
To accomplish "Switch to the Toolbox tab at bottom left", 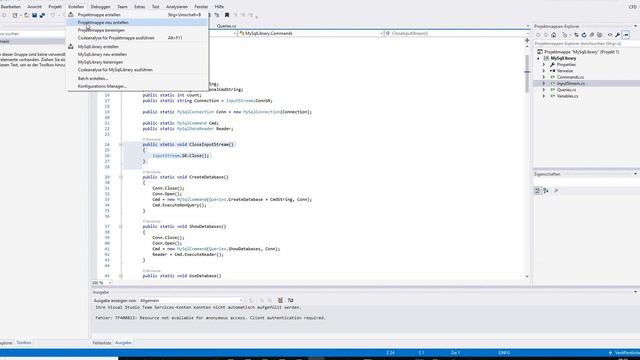I will pos(24,343).
